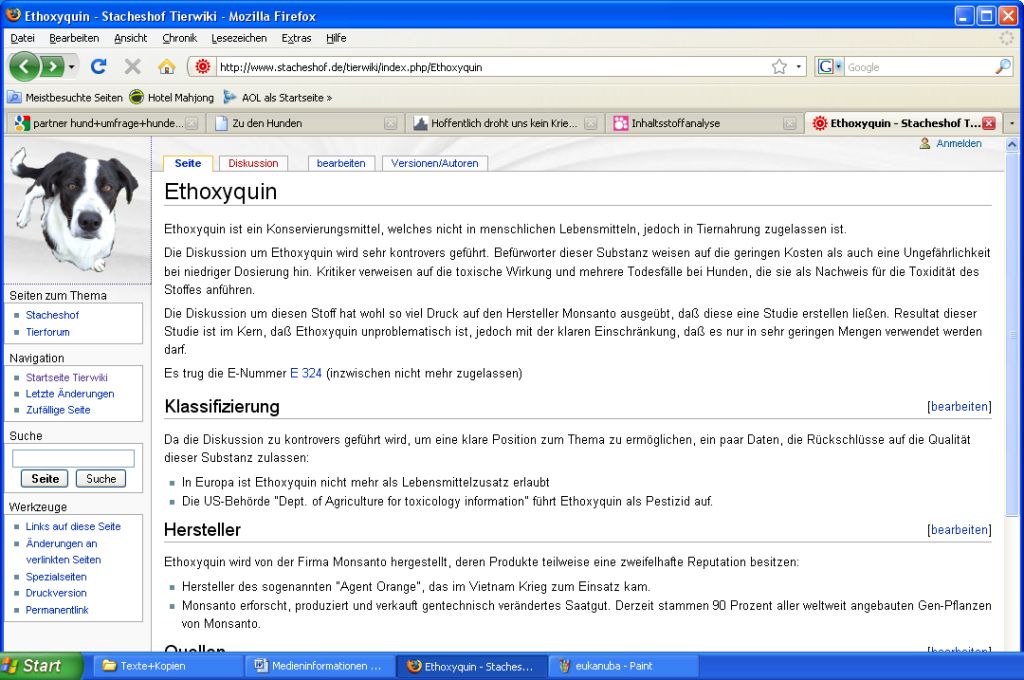Switch to Medieninformationen taskbar window
The width and height of the screenshot is (1024, 680).
[x=321, y=666]
